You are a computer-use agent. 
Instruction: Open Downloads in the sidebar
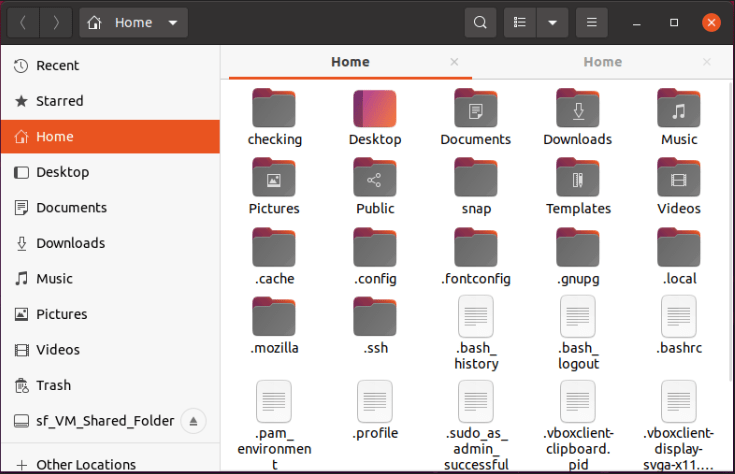110,243
